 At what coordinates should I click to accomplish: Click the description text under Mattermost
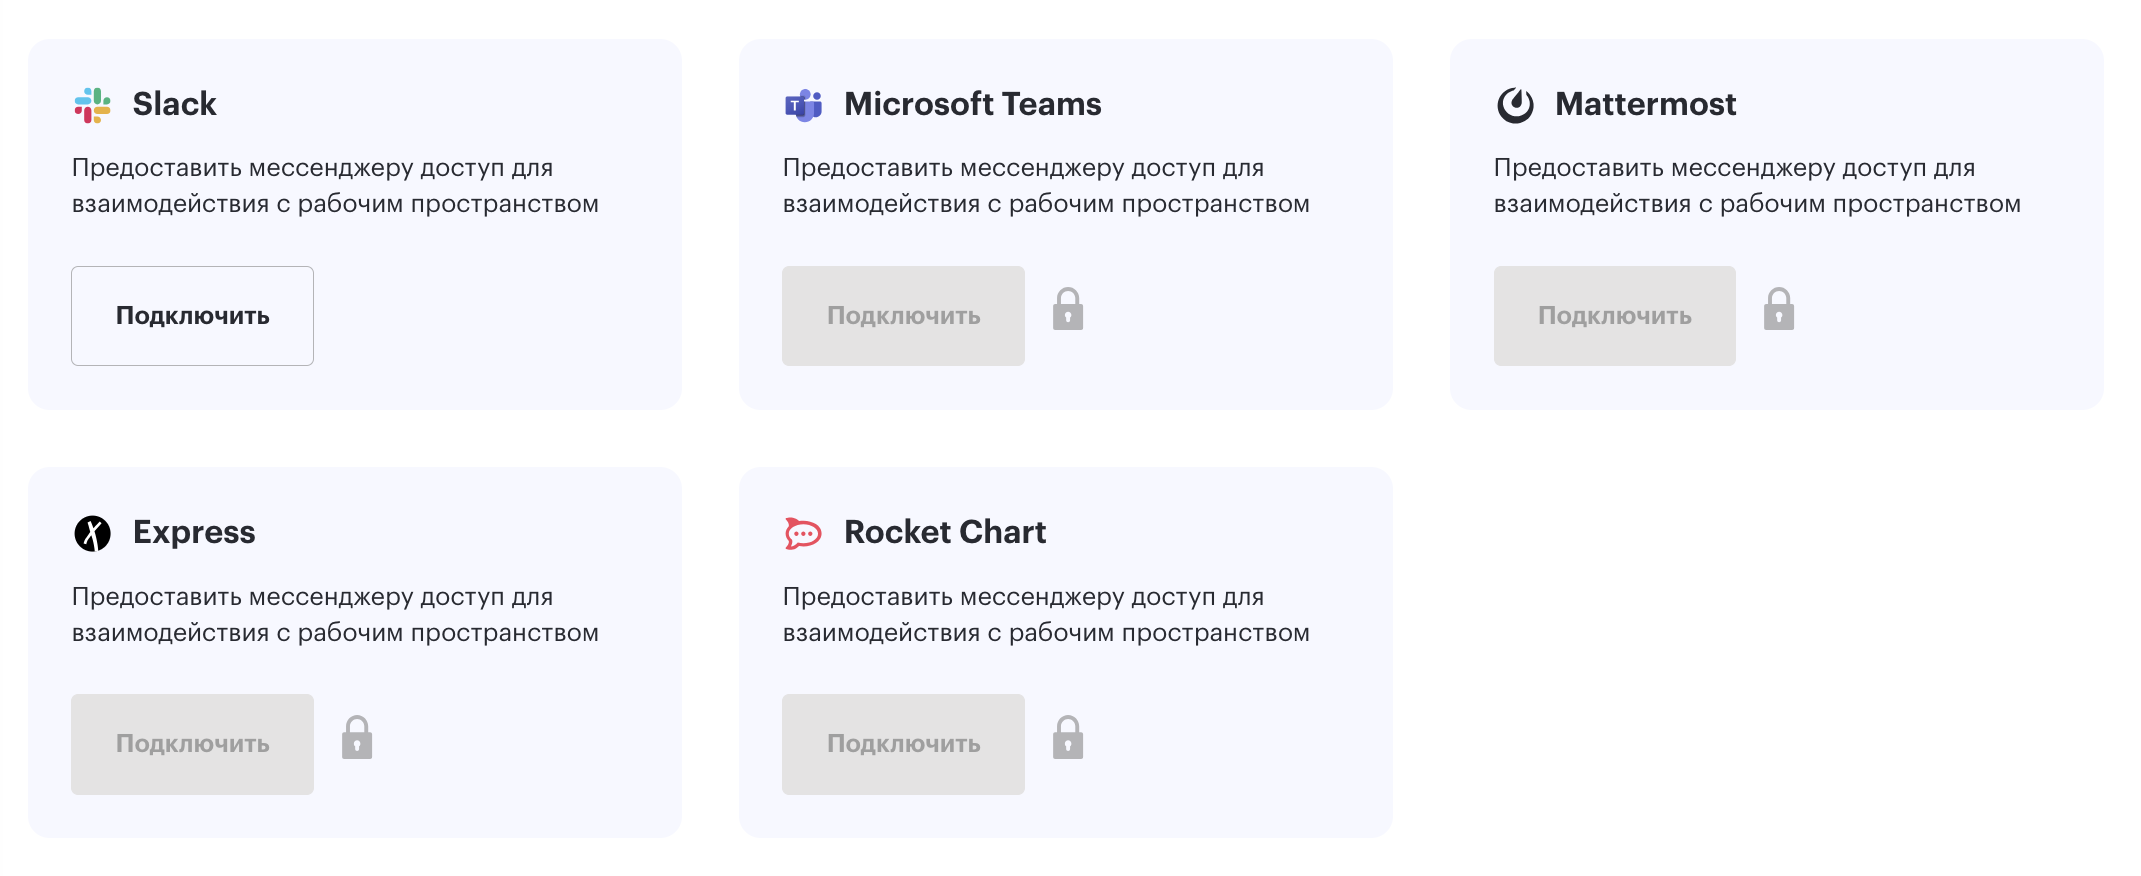1757,186
